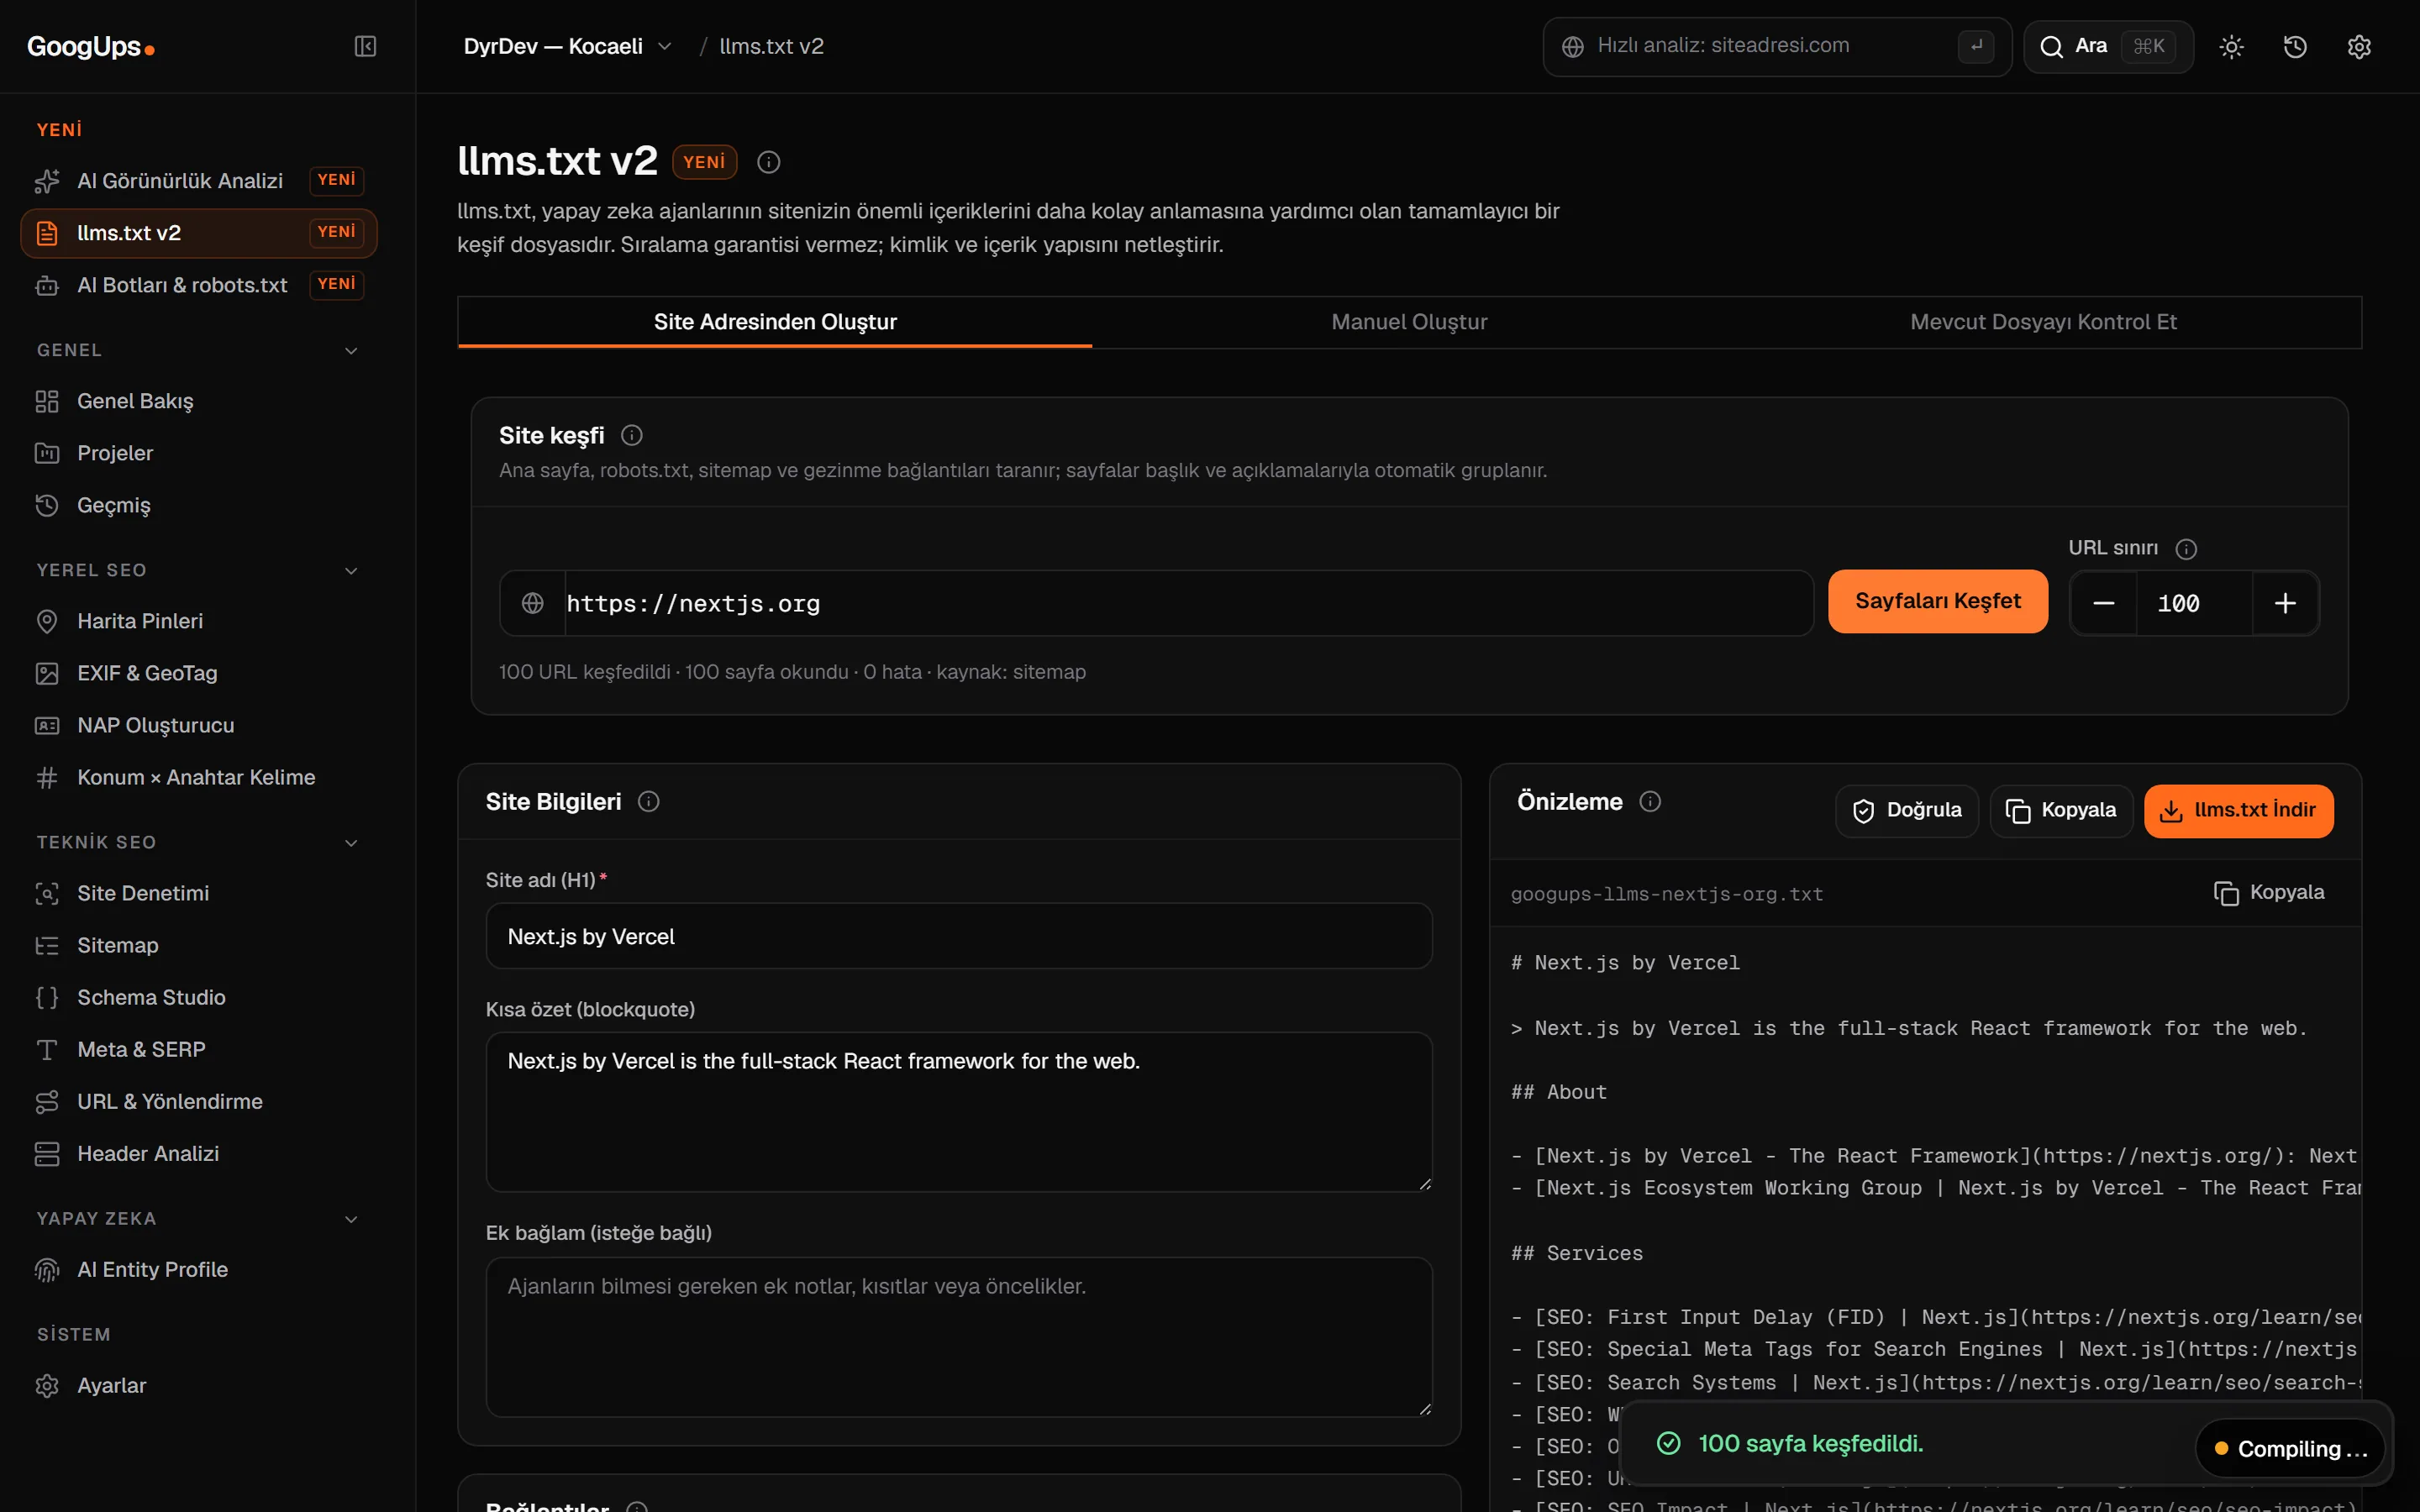
Task: Increase the URL limit with plus button
Action: [x=2285, y=603]
